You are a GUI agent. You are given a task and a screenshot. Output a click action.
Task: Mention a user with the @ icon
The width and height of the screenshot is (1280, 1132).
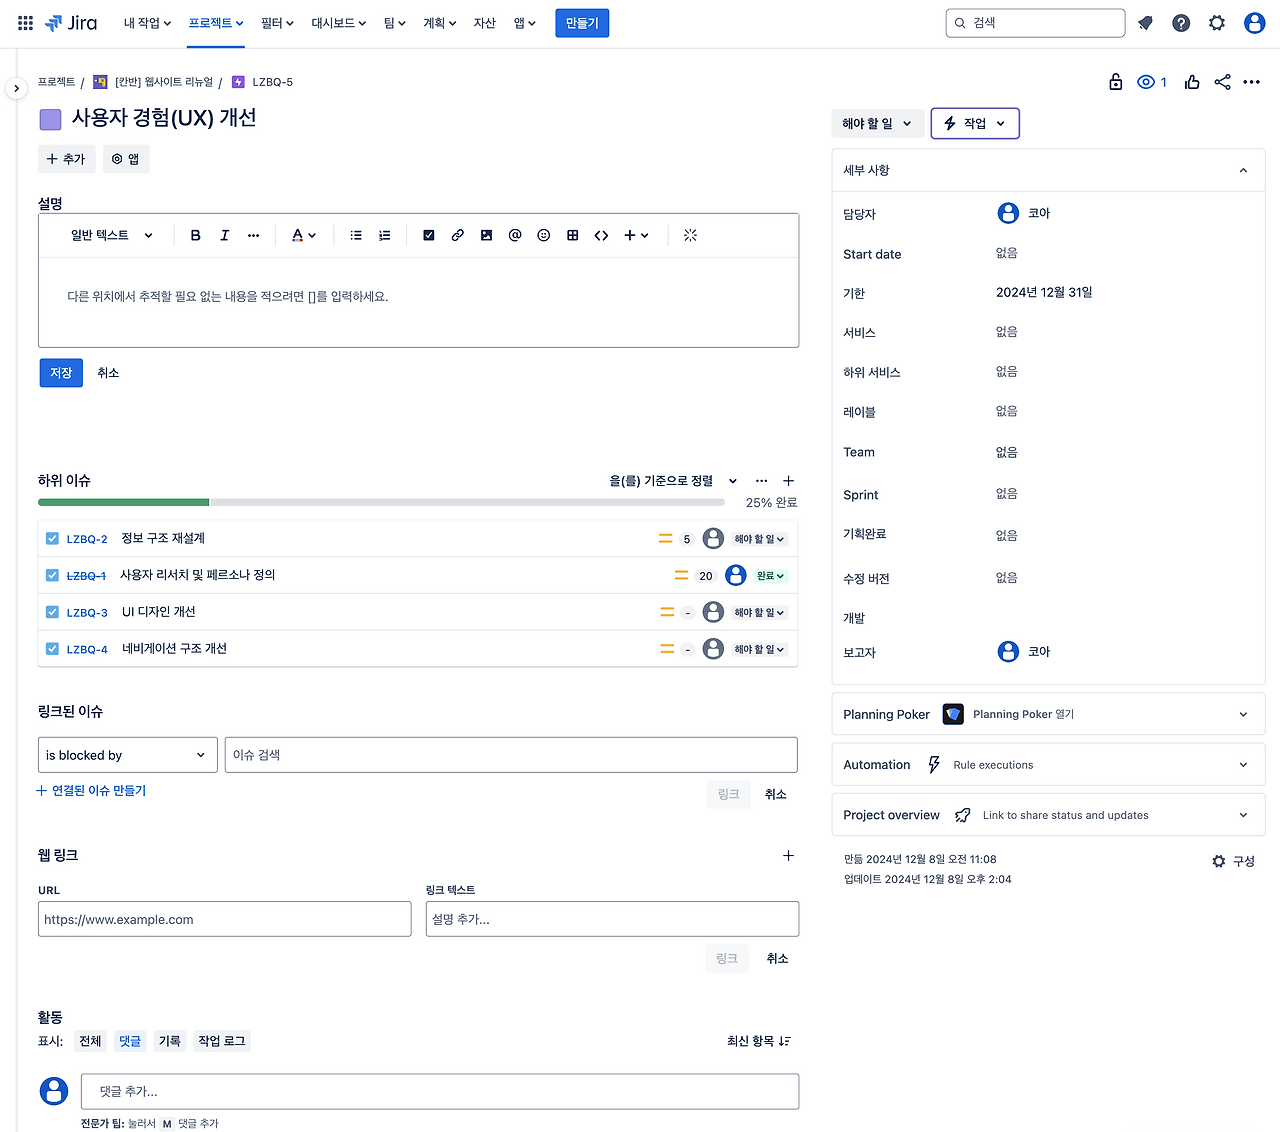click(x=514, y=235)
